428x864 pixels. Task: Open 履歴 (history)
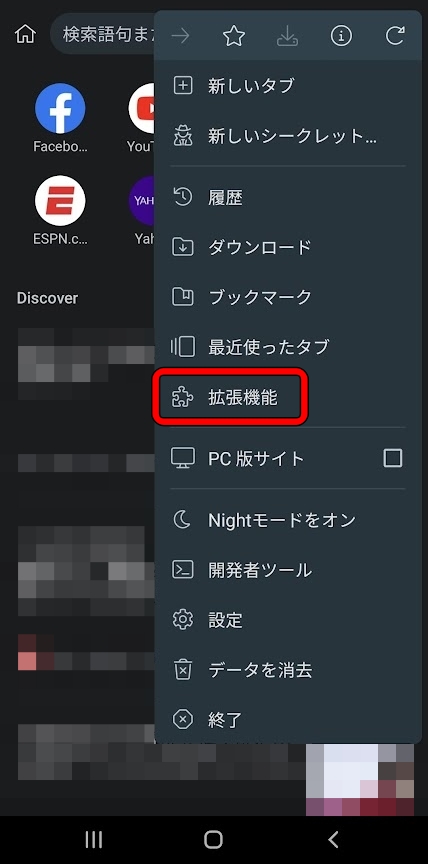[288, 197]
